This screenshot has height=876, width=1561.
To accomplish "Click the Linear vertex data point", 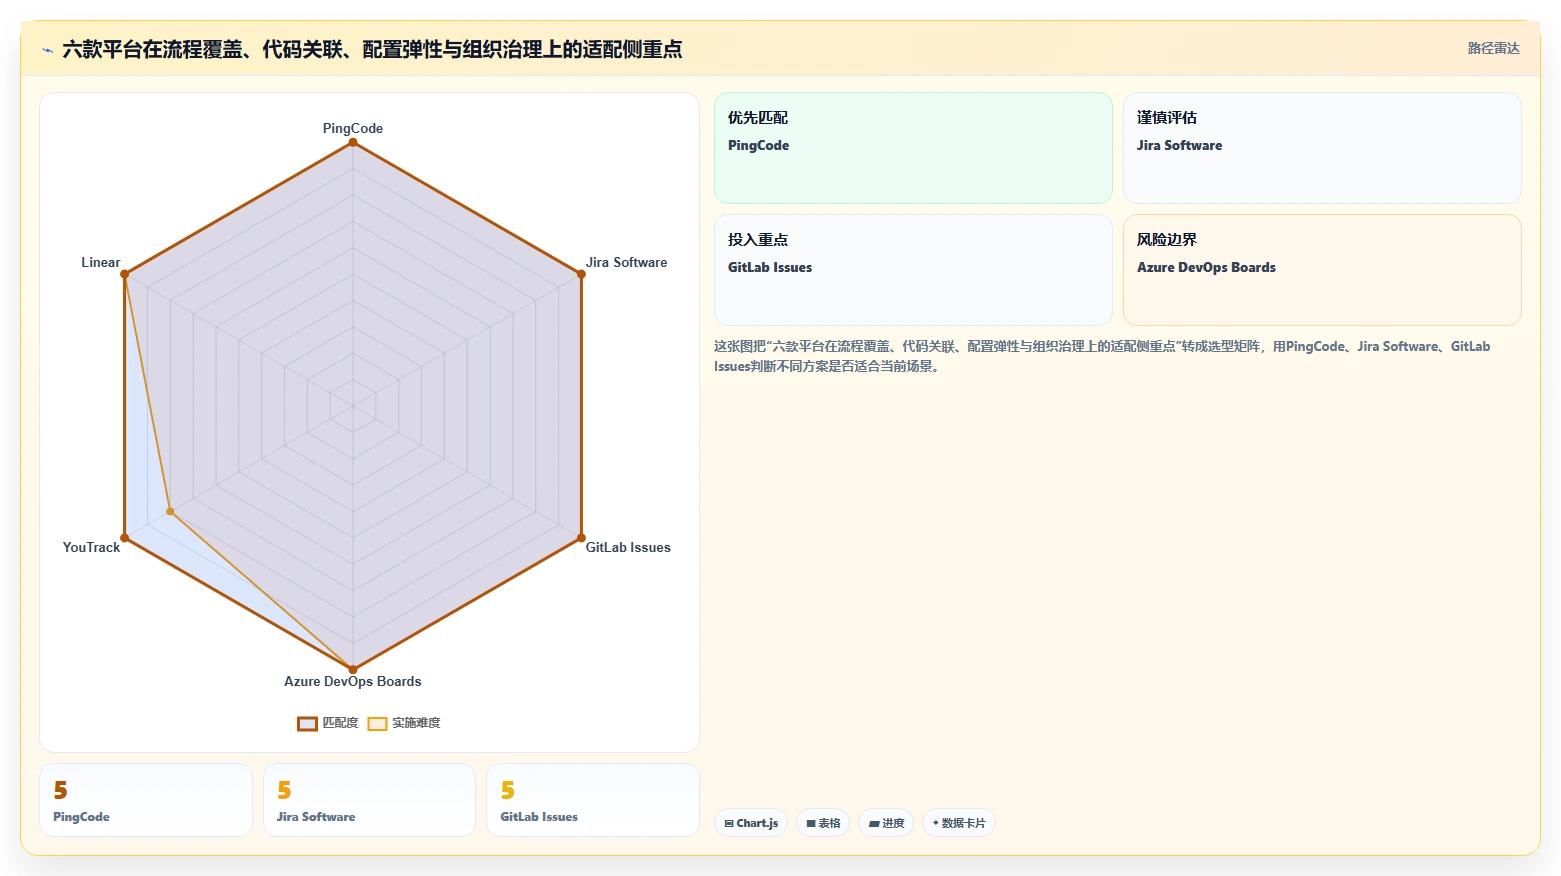I will click(124, 274).
